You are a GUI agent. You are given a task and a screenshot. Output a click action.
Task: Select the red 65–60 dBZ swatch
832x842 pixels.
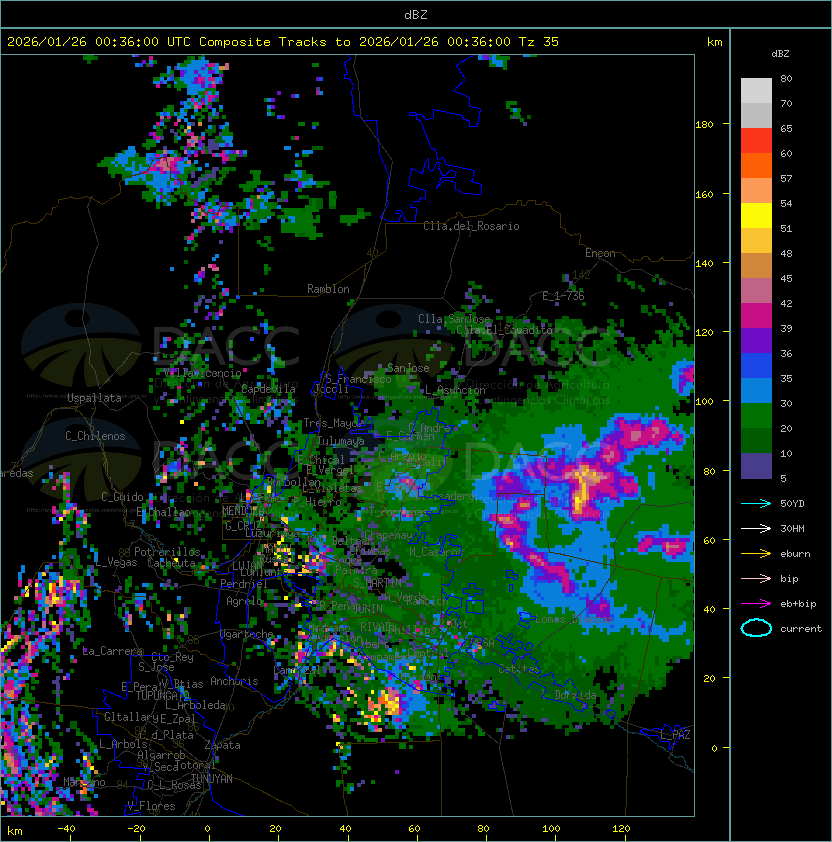coord(756,141)
